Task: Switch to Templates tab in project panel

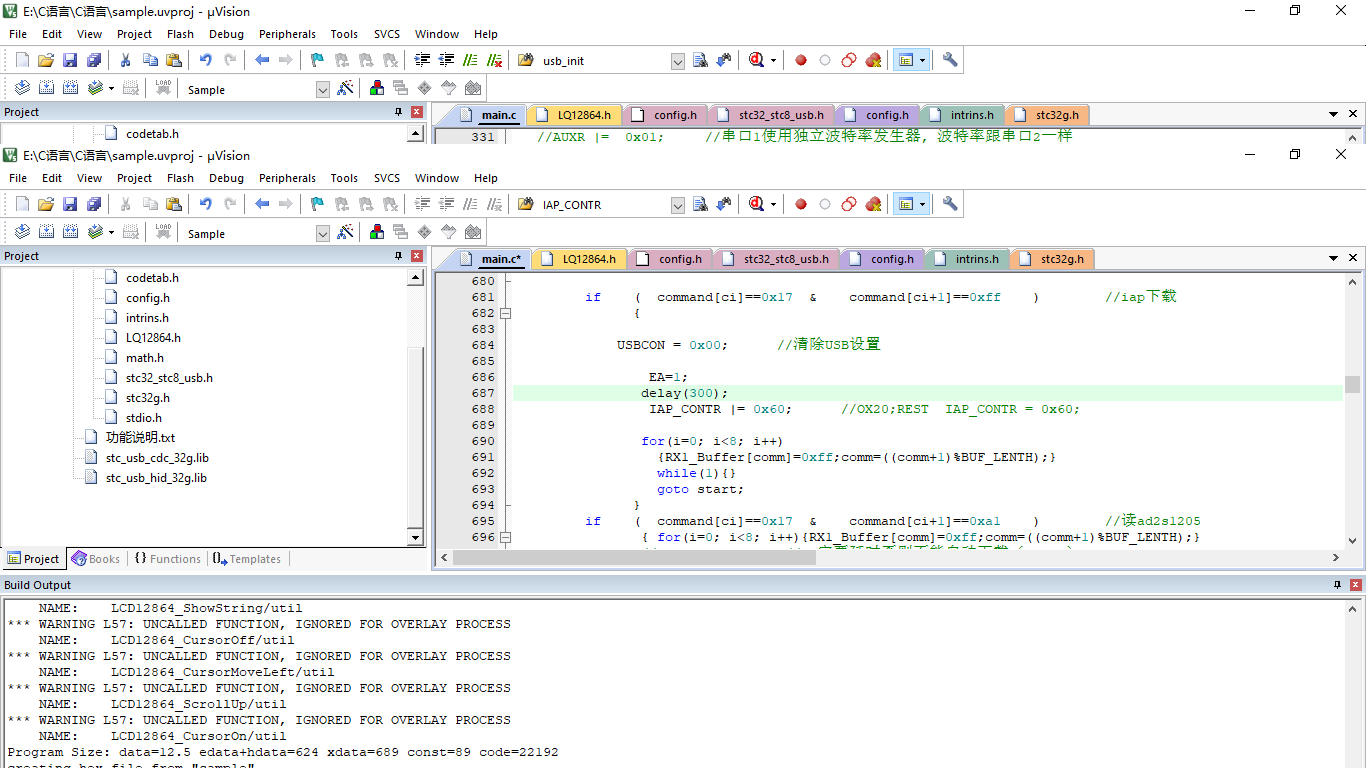Action: tap(246, 559)
